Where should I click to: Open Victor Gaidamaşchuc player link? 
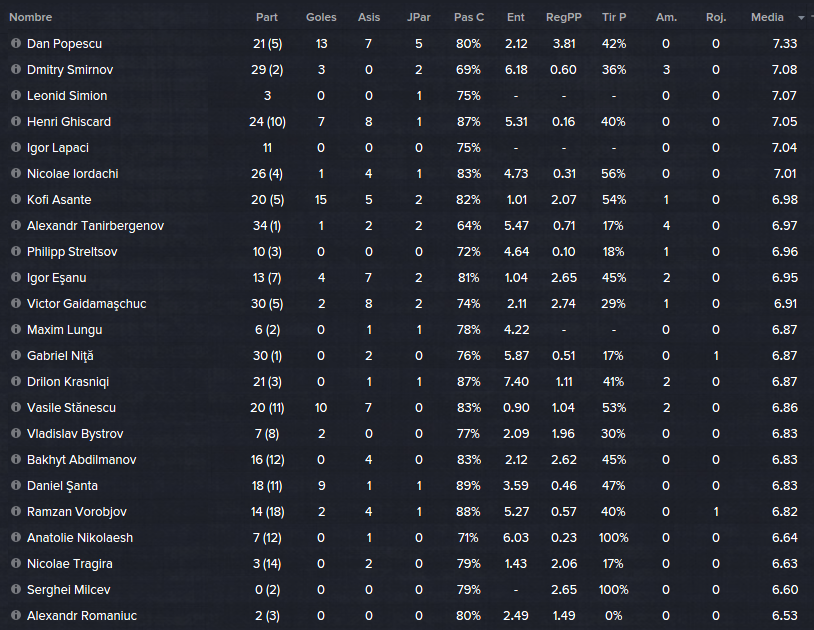pyautogui.click(x=87, y=304)
